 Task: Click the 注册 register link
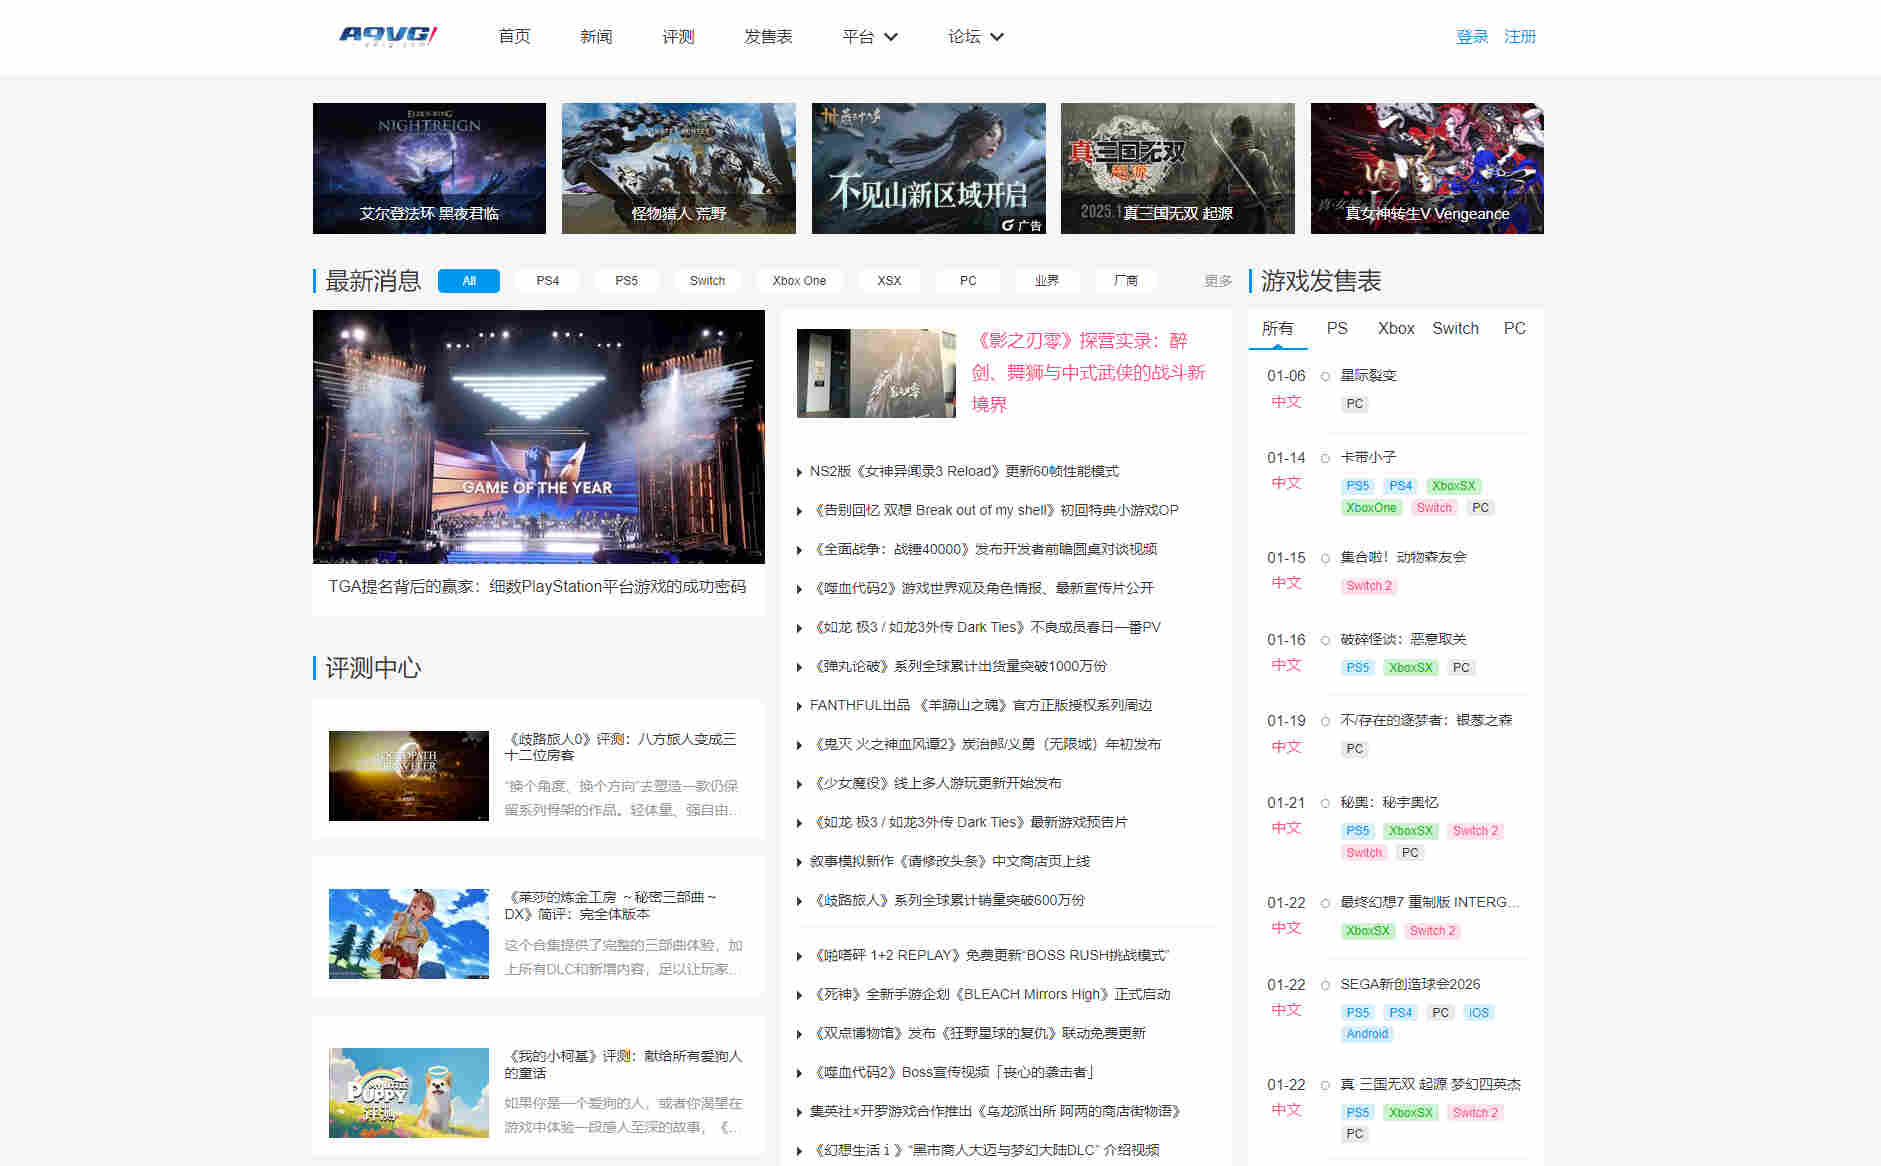1519,37
